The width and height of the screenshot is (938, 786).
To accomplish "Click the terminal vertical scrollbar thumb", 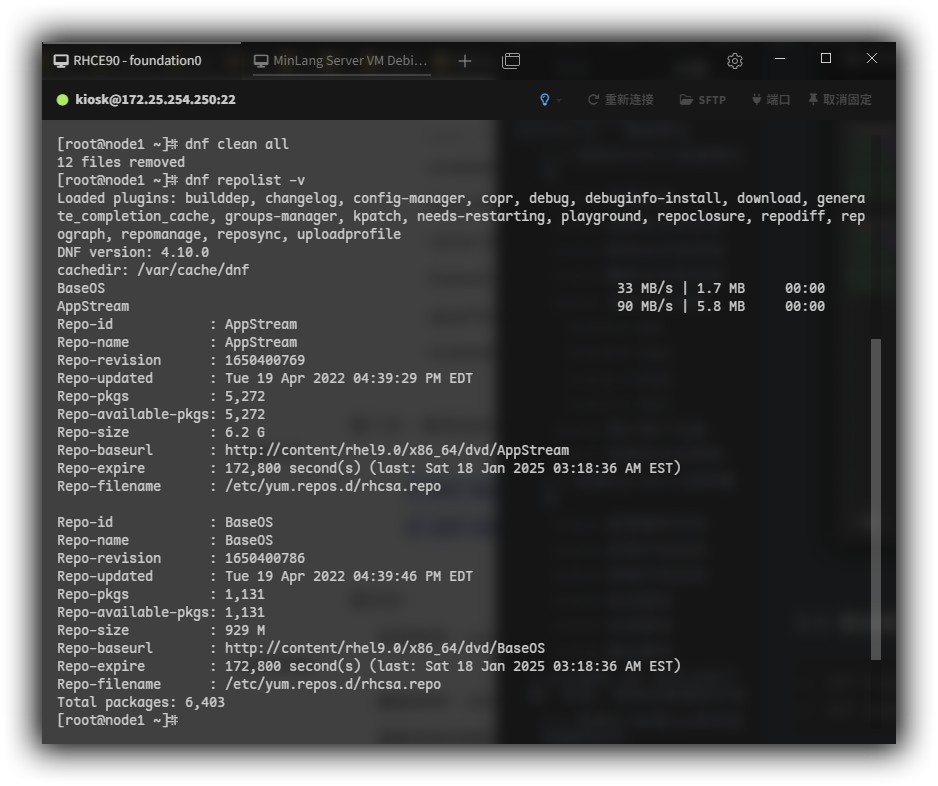I will click(876, 498).
